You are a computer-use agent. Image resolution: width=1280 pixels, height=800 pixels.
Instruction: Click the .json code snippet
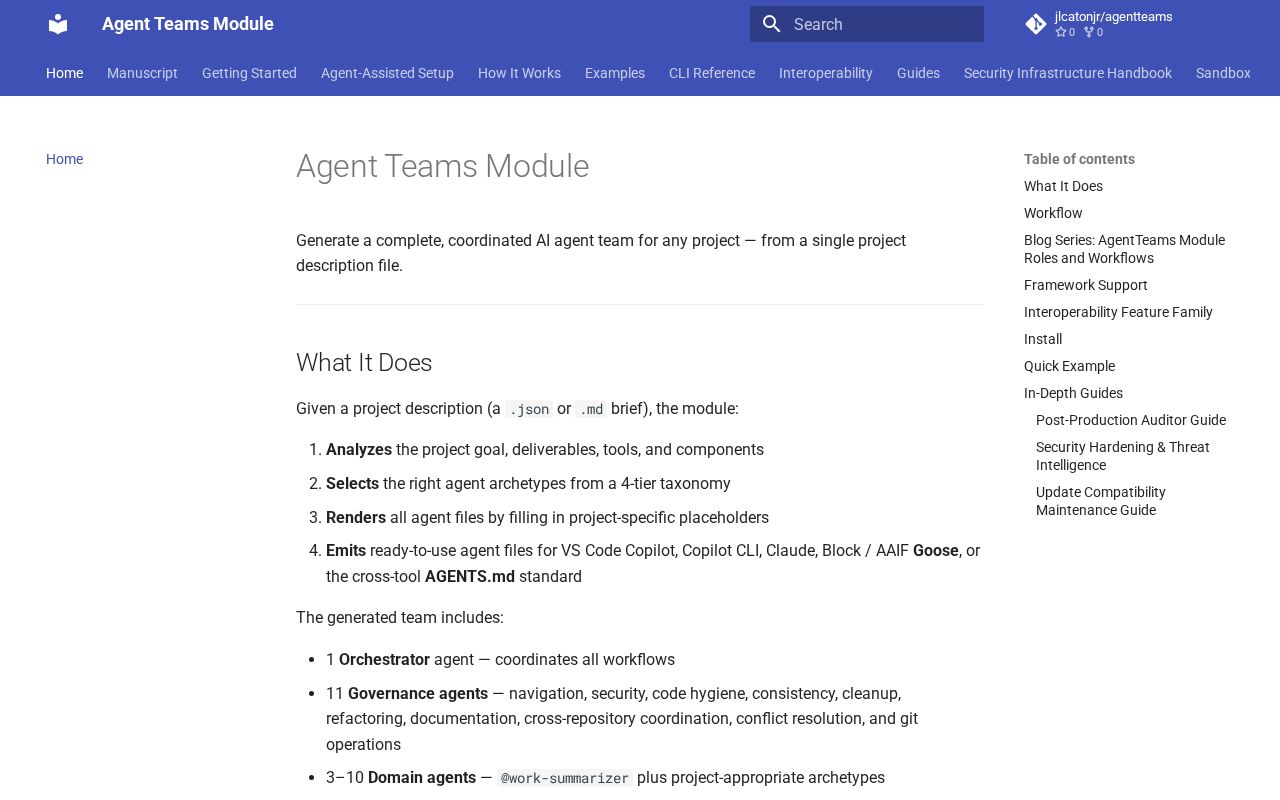click(529, 409)
